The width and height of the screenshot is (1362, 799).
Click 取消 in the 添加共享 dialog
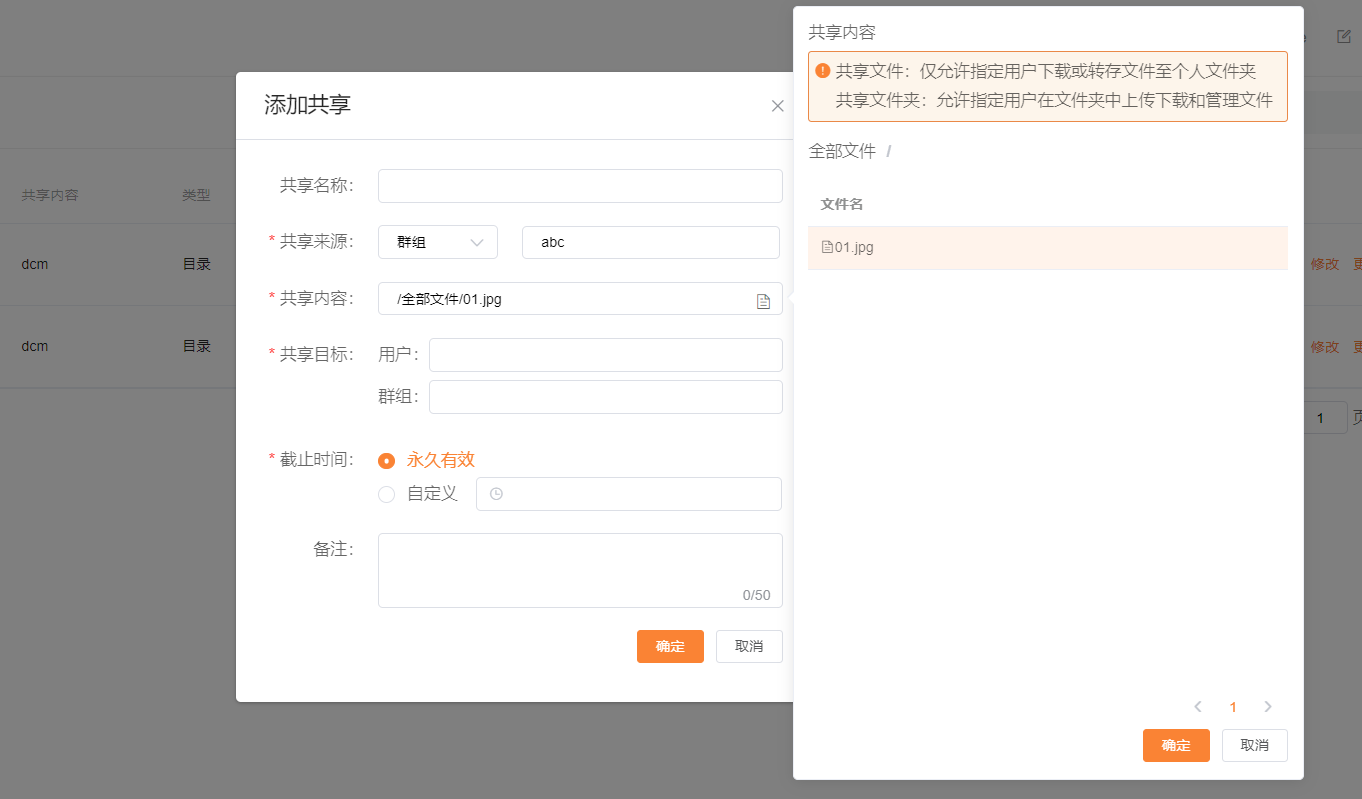coord(749,646)
